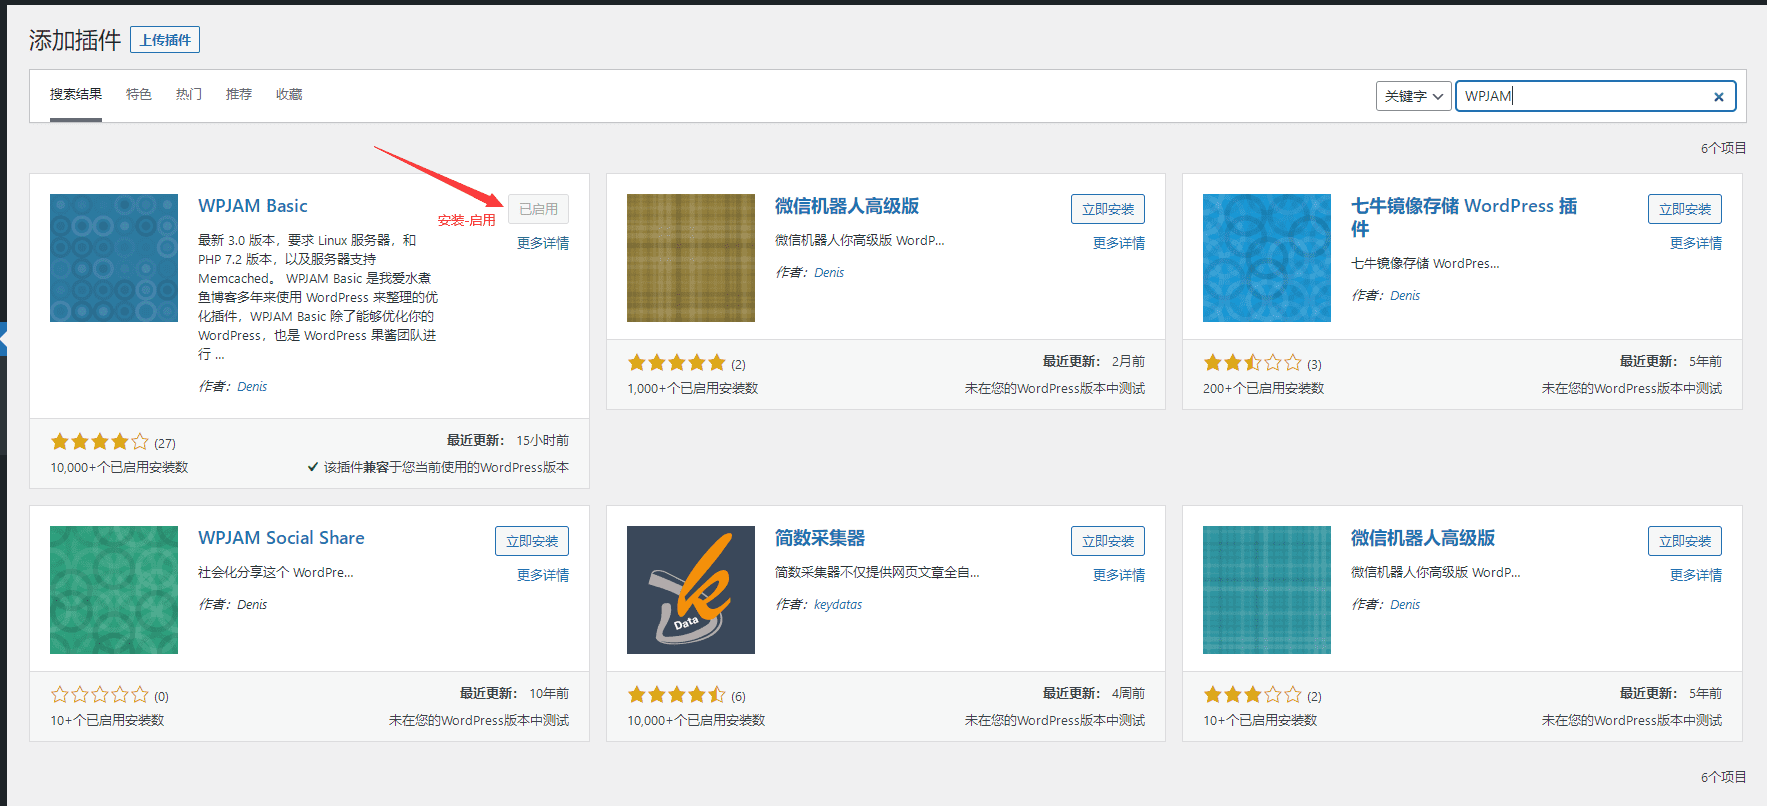The image size is (1767, 806).
Task: Install 微信机器人高级版 with 10+ installs
Action: (x=1685, y=541)
